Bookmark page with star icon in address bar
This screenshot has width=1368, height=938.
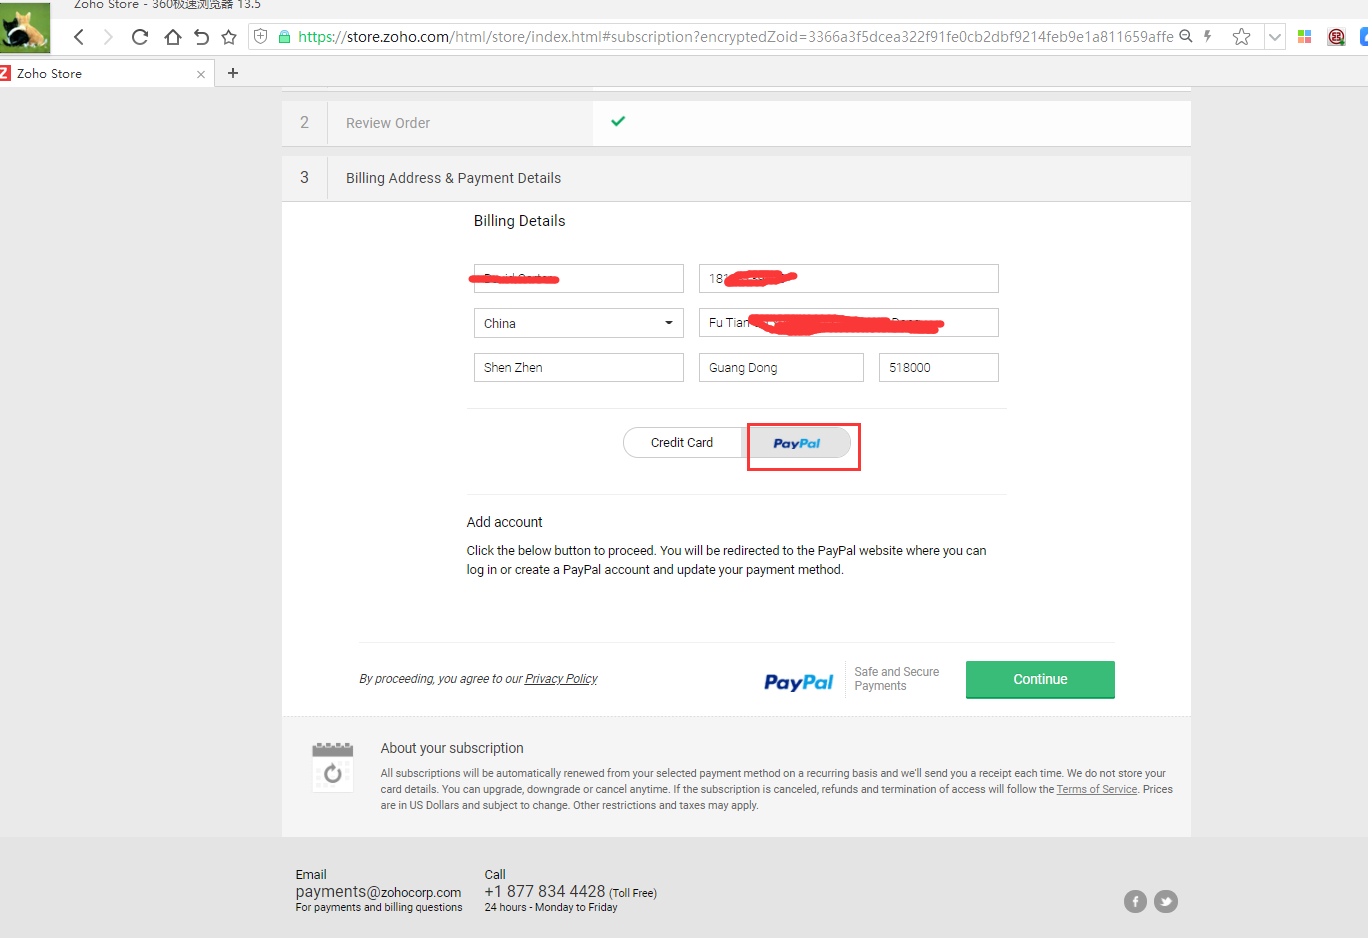1241,37
